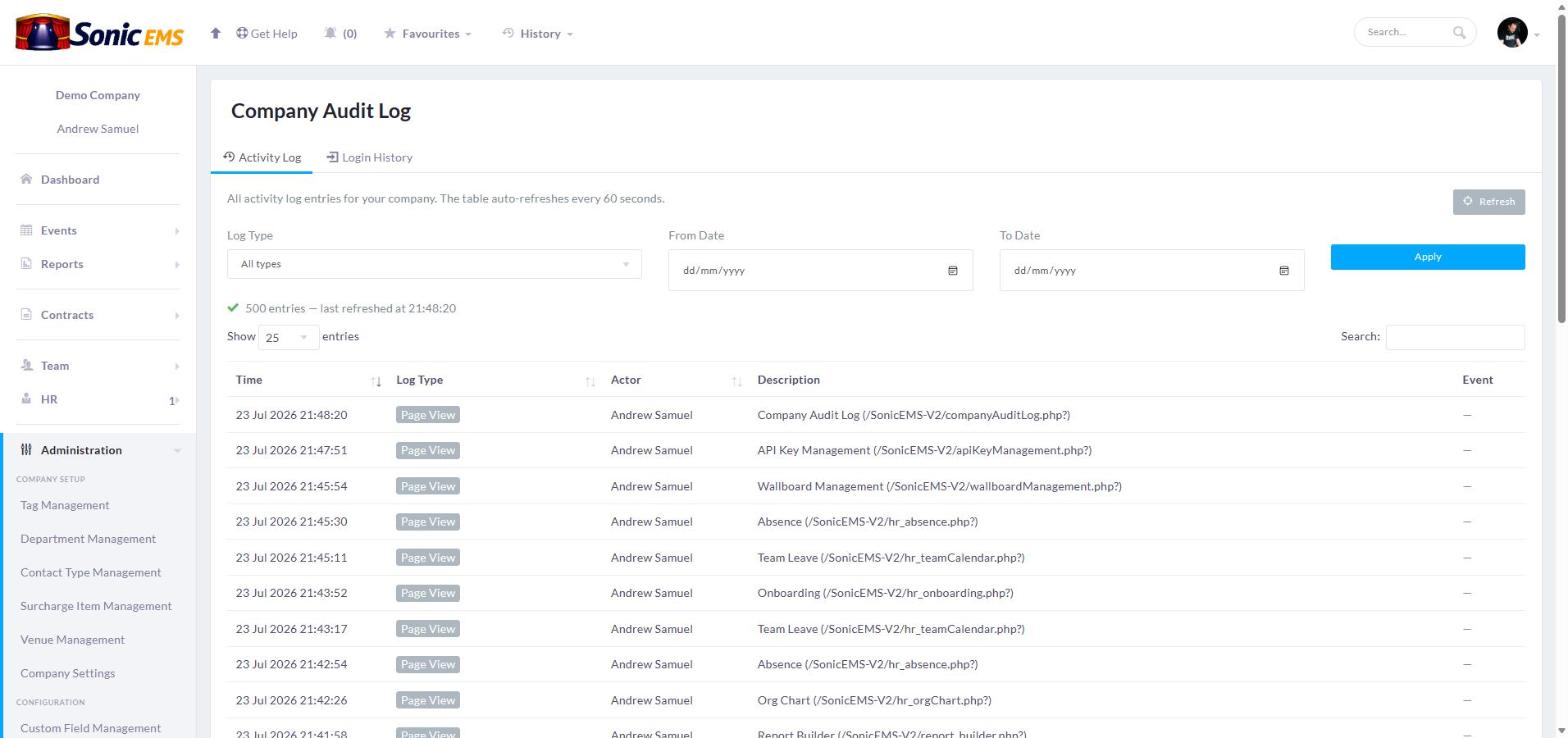Open the To Date calendar picker icon
Image resolution: width=1568 pixels, height=738 pixels.
1284,270
